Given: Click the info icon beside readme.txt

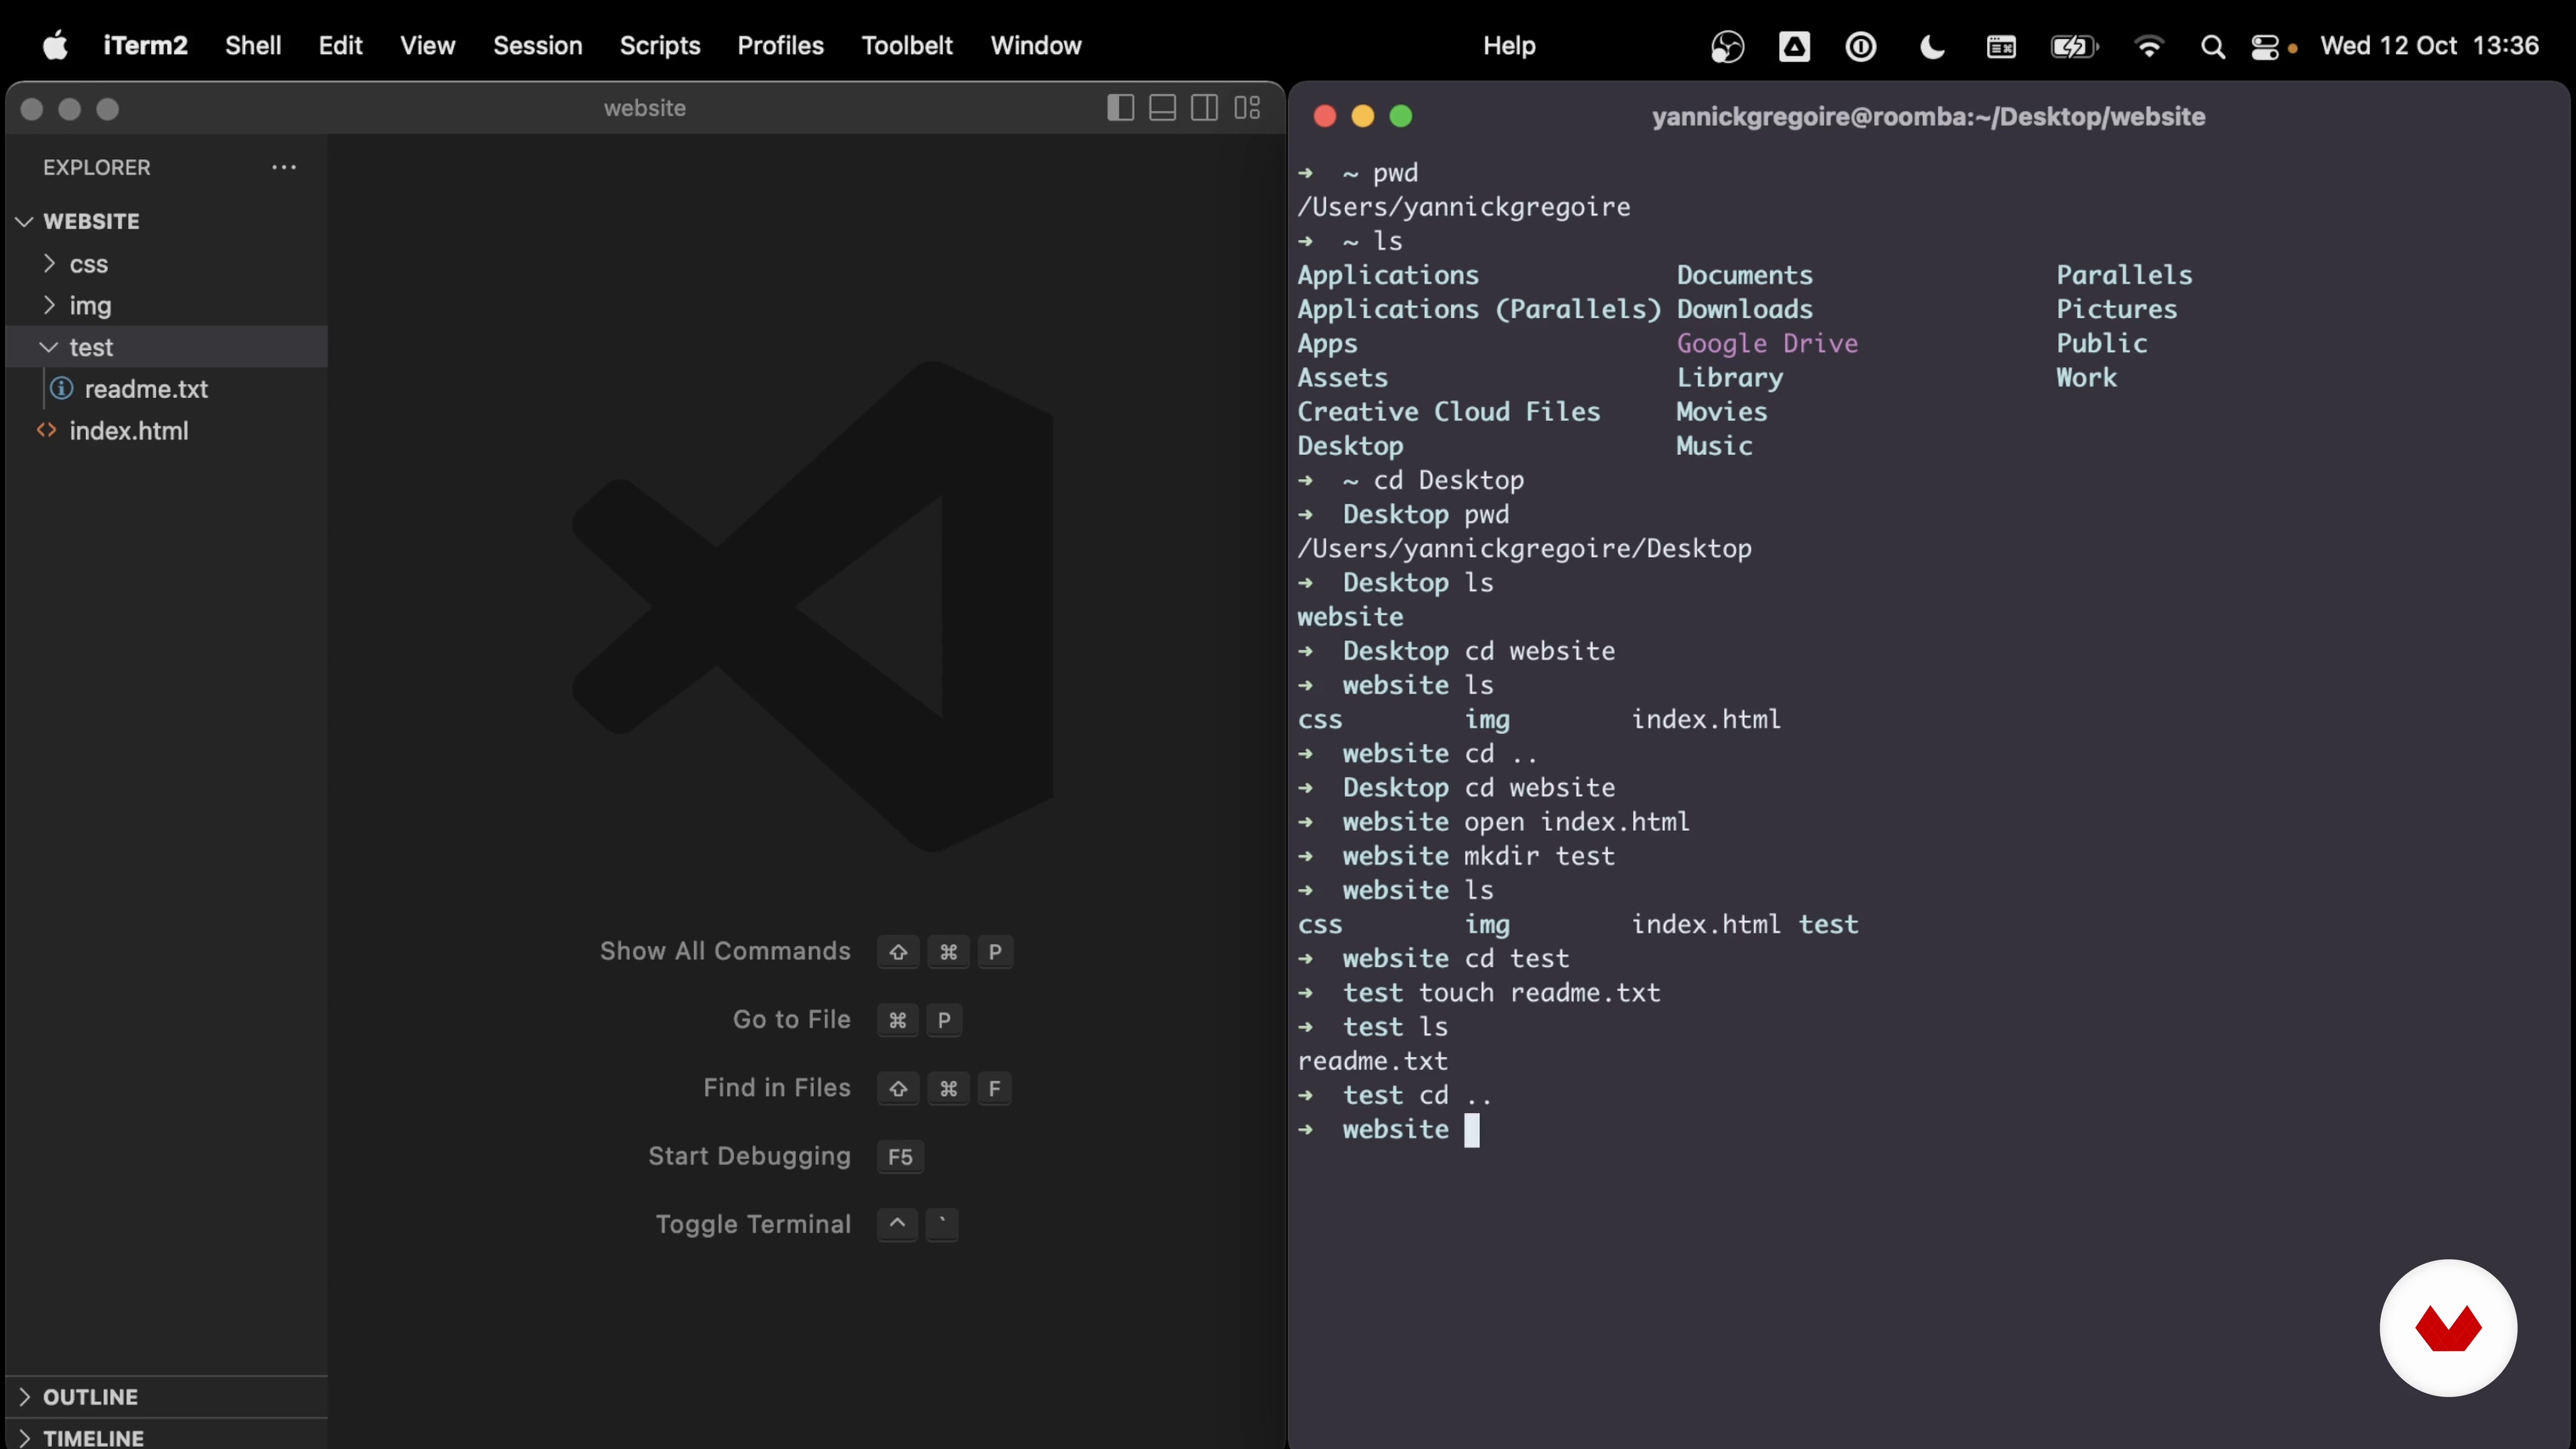Looking at the screenshot, I should point(62,388).
